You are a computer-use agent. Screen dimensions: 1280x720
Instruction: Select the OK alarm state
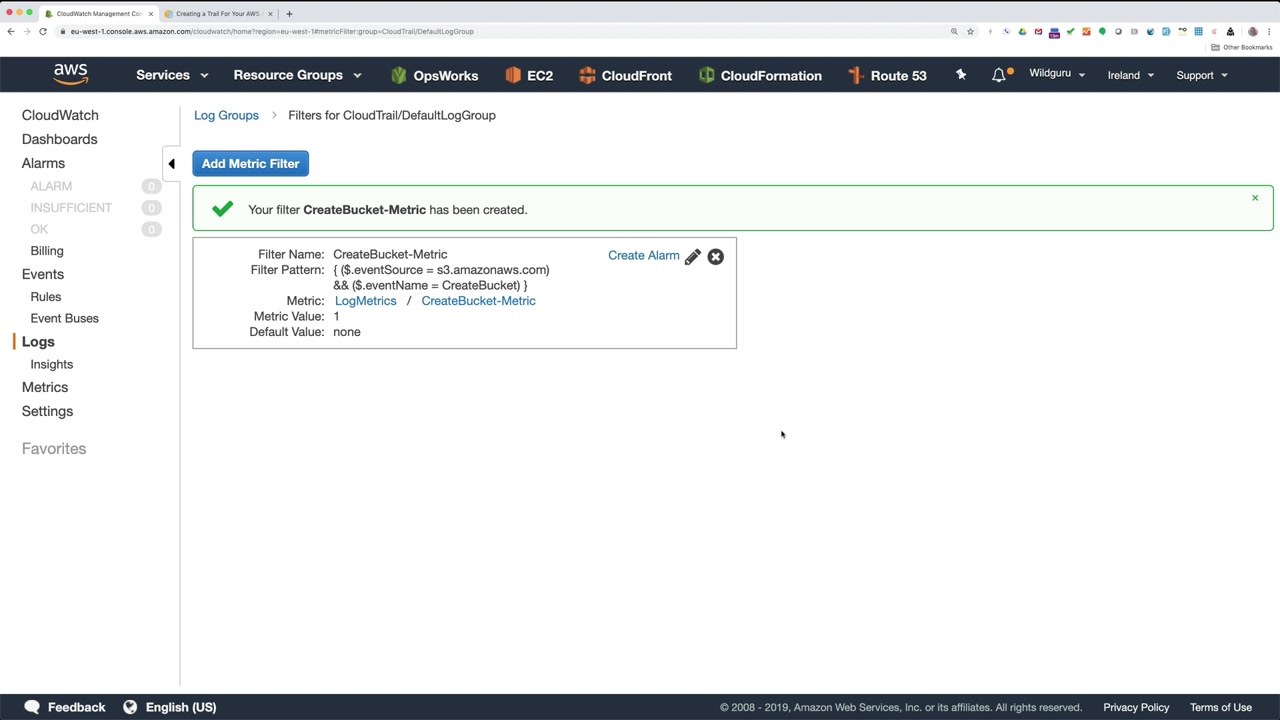(39, 229)
